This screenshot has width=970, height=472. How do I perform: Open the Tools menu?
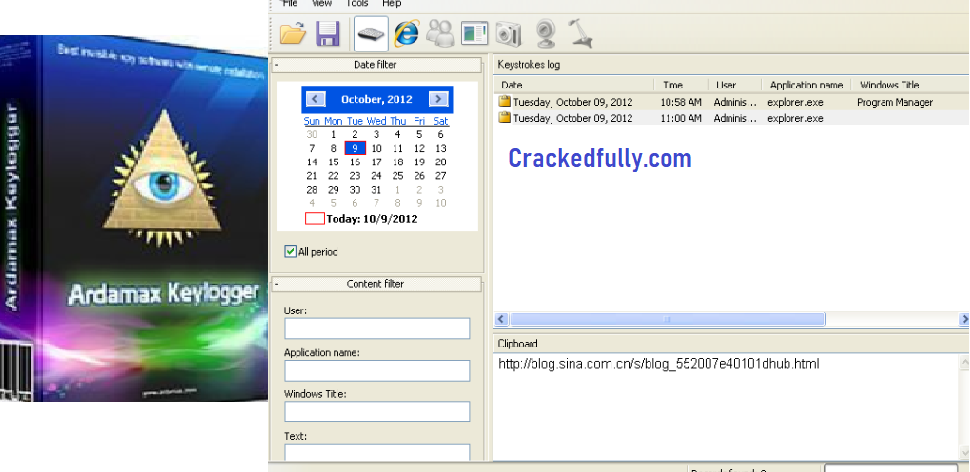(357, 3)
